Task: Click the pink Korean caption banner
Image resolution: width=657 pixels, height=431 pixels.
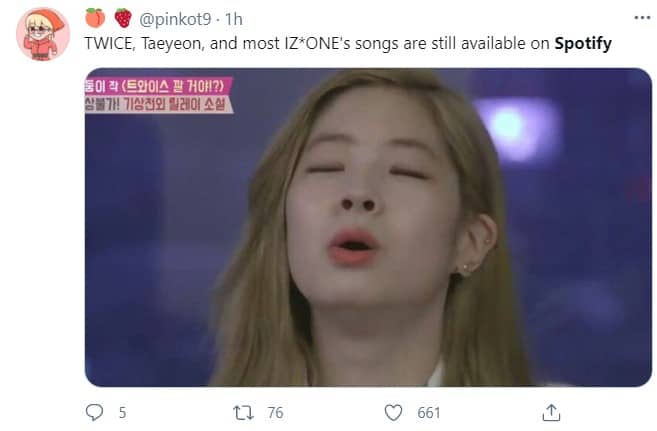Action: click(x=159, y=95)
